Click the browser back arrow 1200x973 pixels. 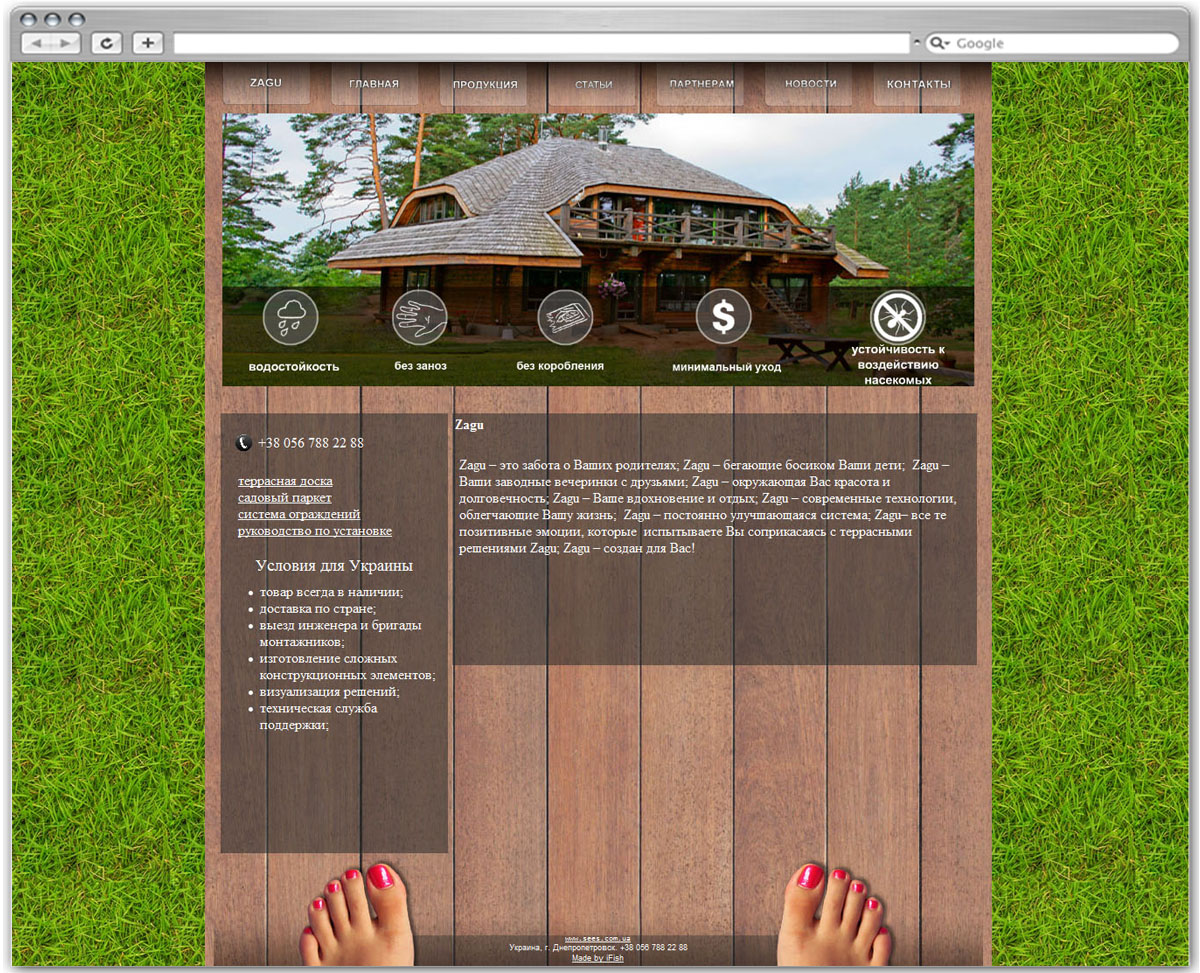click(x=36, y=43)
